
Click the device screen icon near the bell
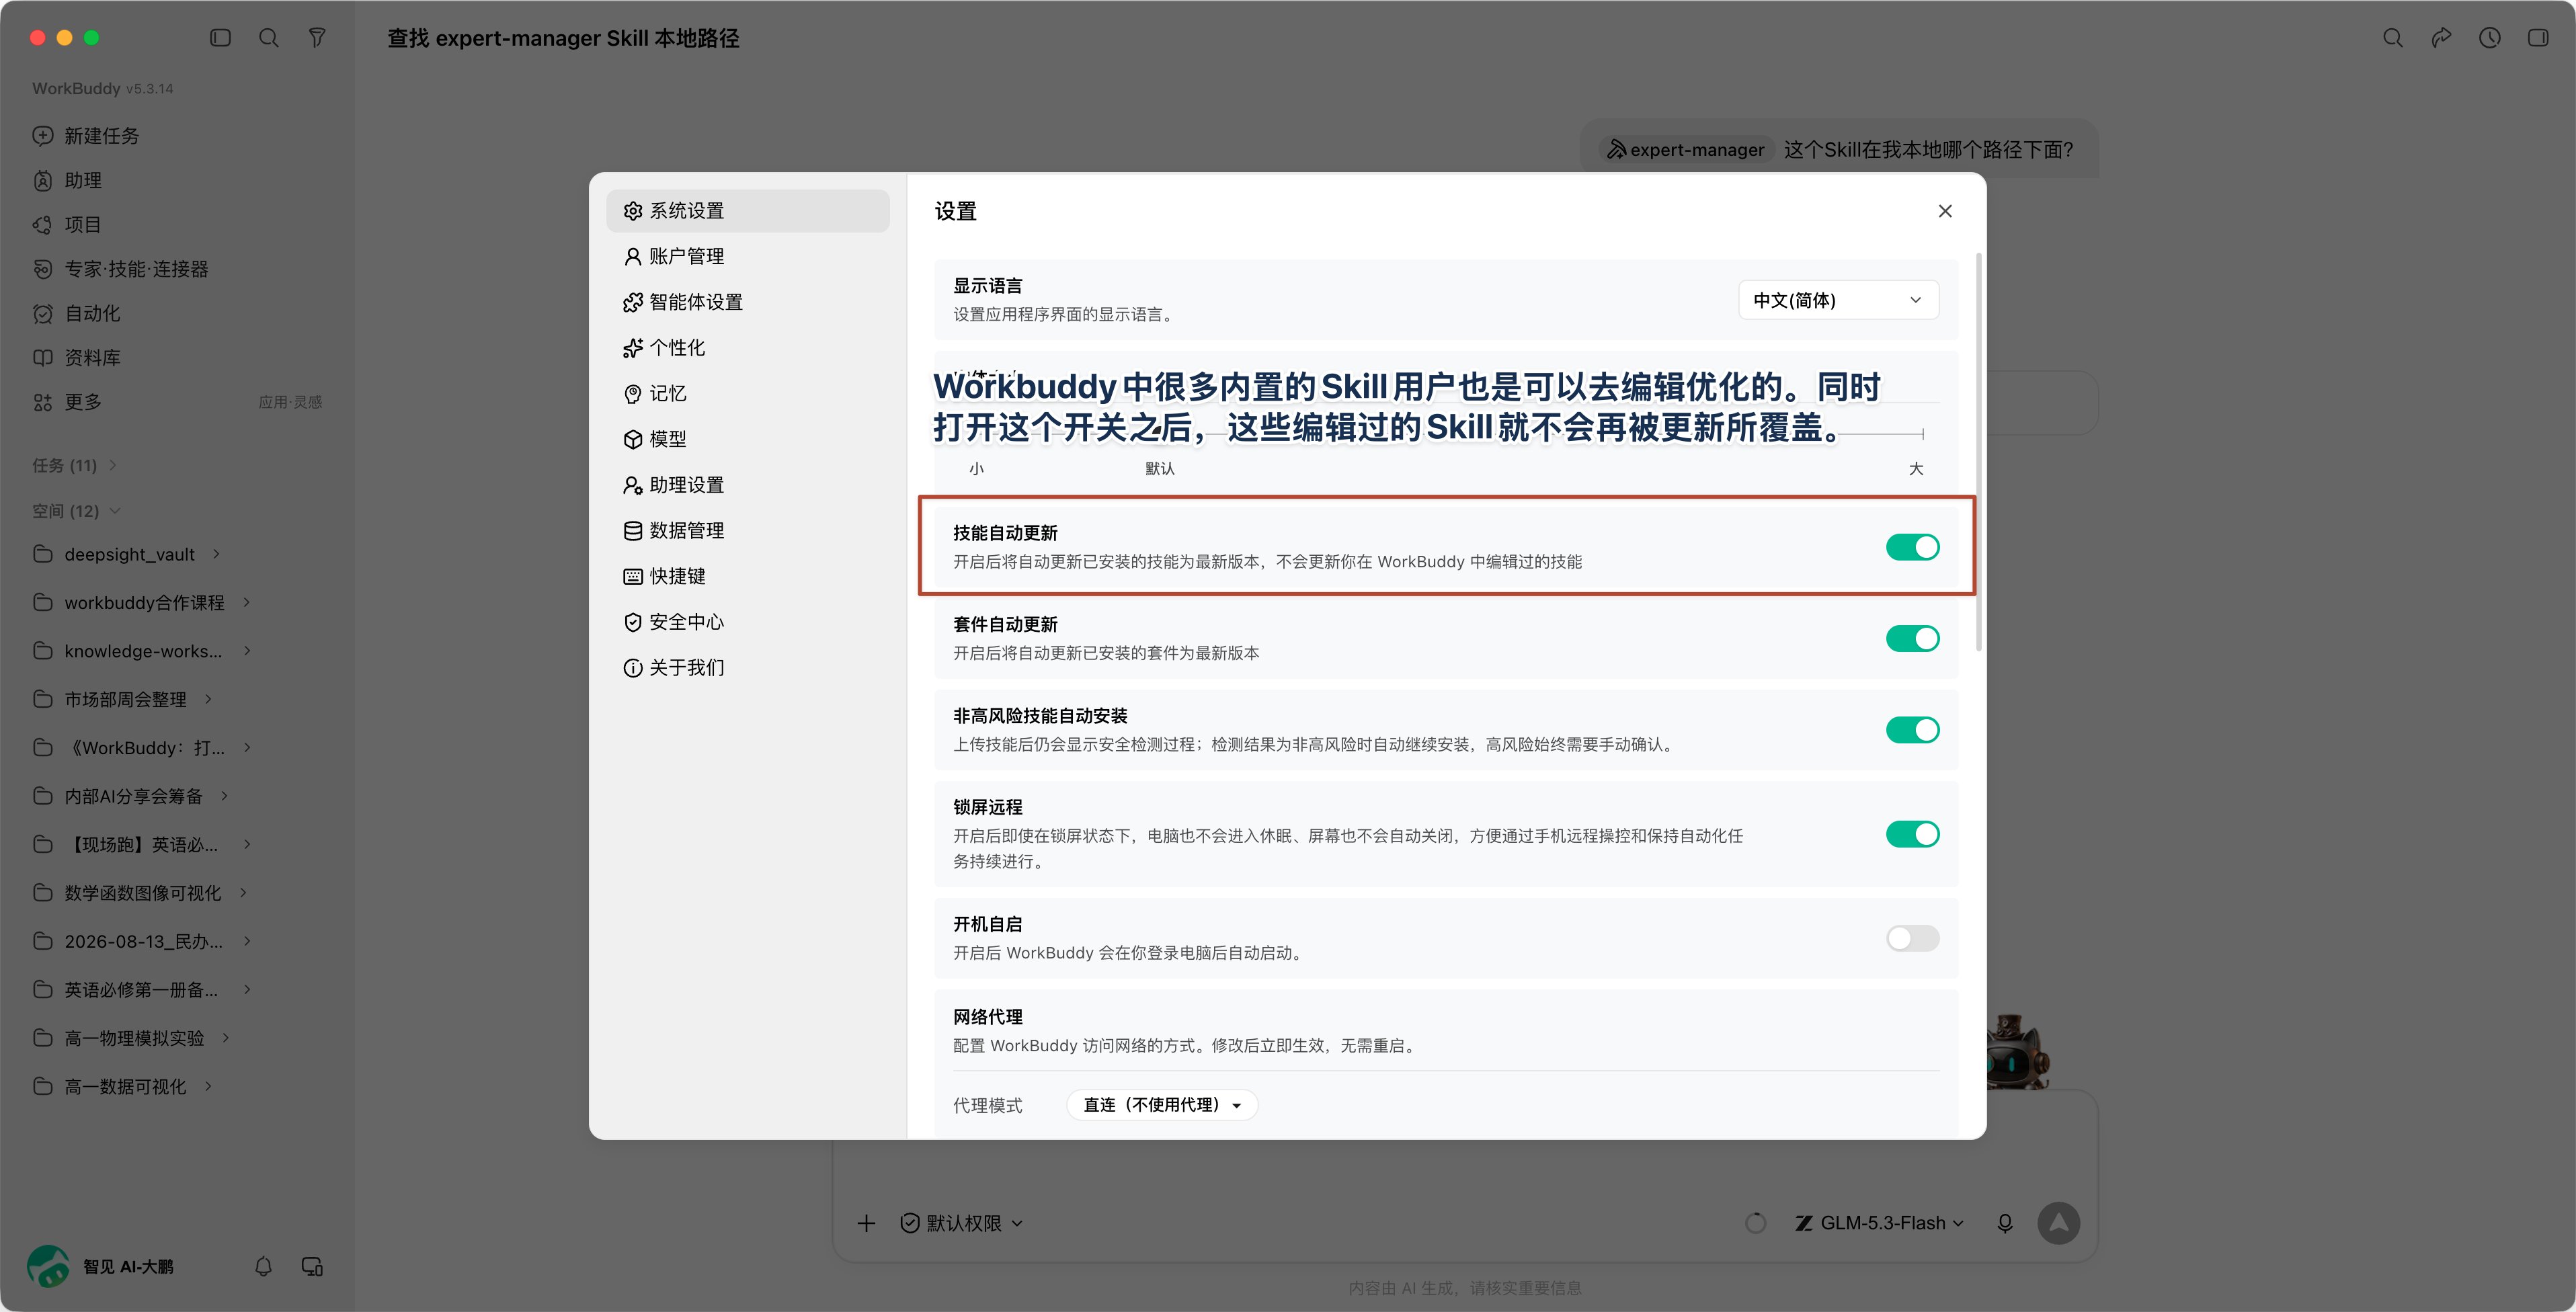coord(312,1267)
